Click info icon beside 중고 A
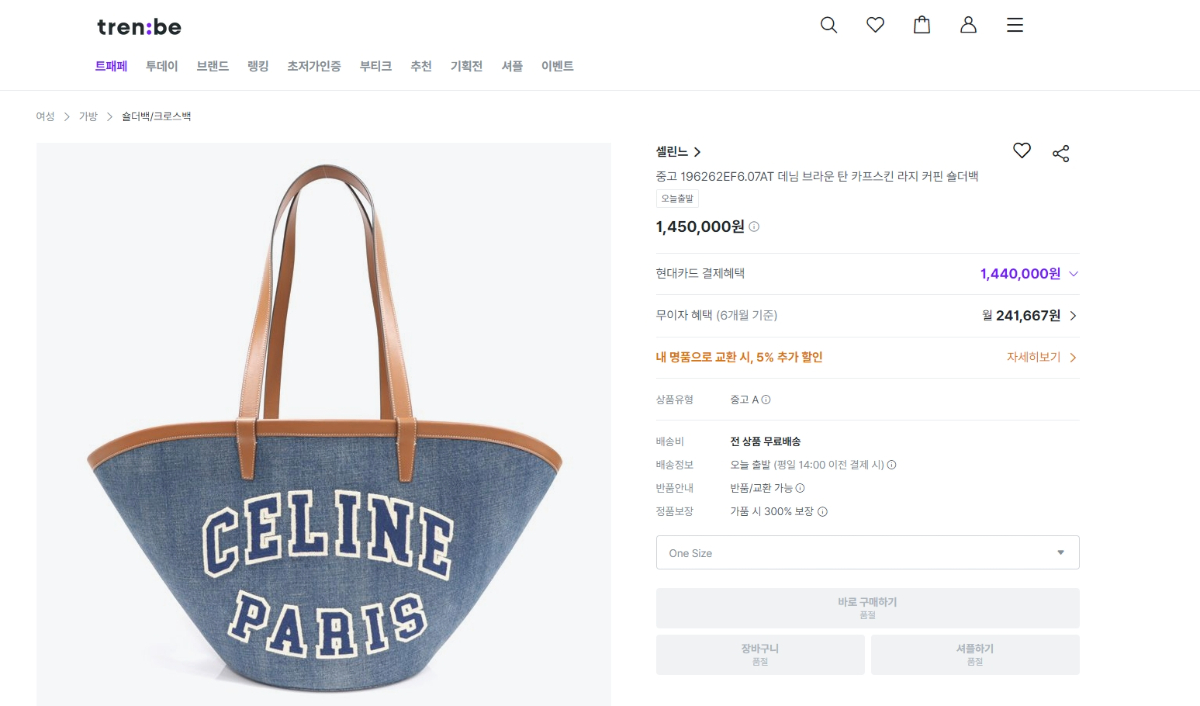 pyautogui.click(x=766, y=400)
